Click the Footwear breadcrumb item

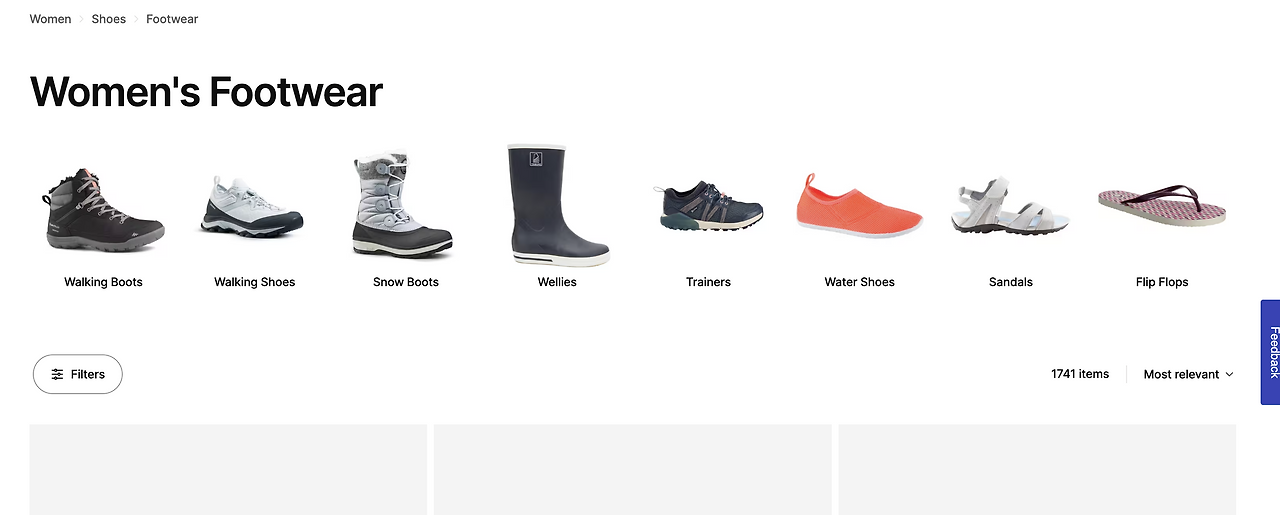pyautogui.click(x=172, y=19)
